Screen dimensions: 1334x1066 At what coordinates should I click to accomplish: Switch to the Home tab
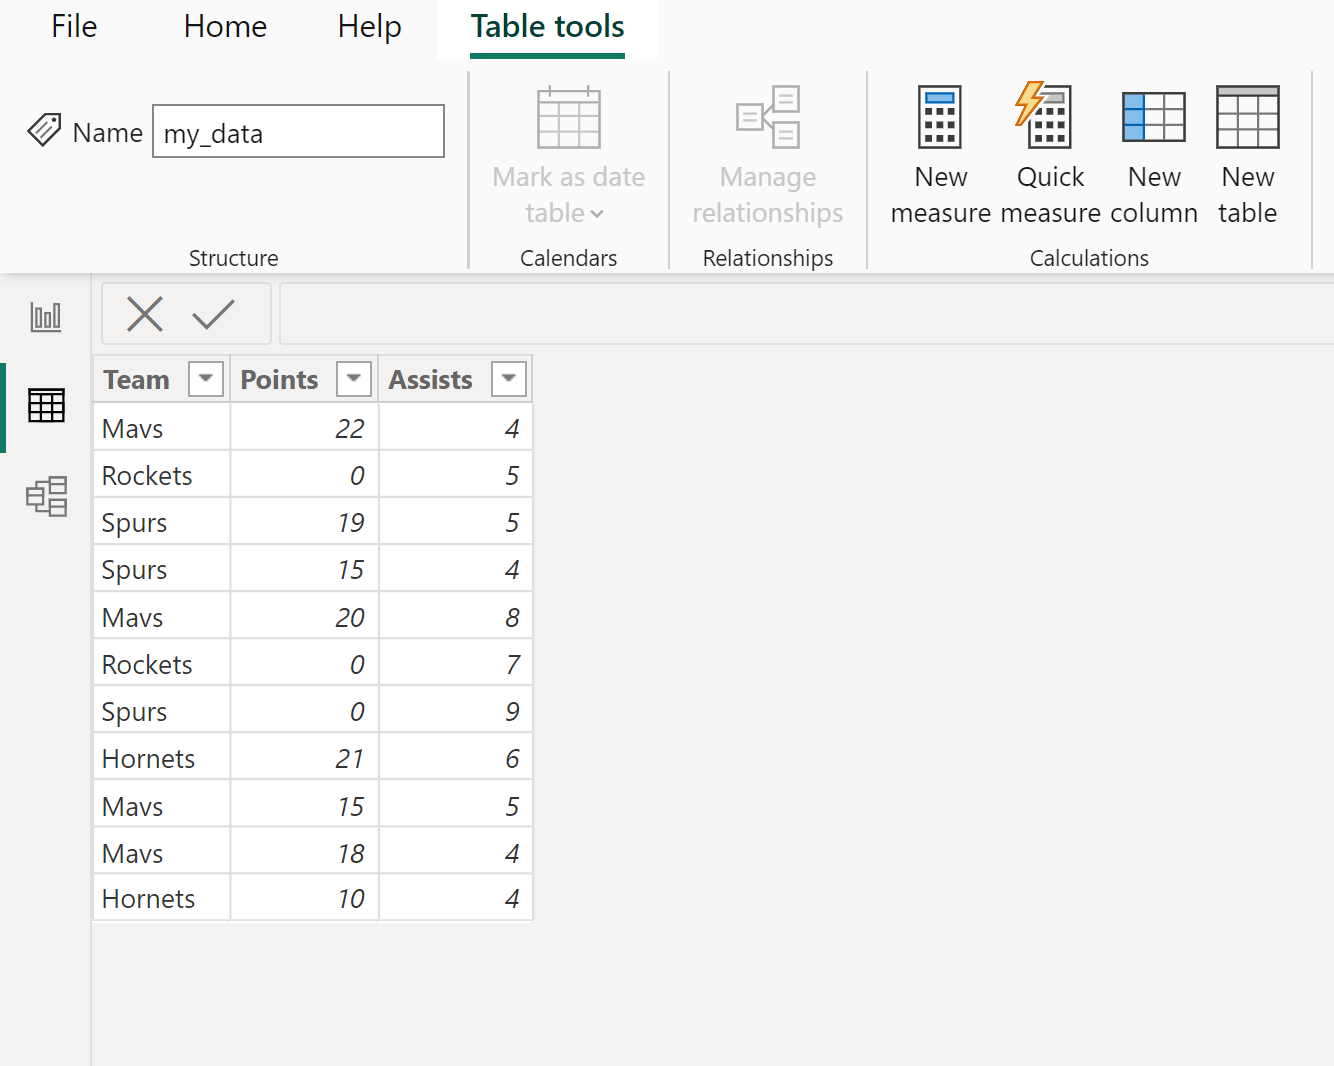[x=225, y=27]
